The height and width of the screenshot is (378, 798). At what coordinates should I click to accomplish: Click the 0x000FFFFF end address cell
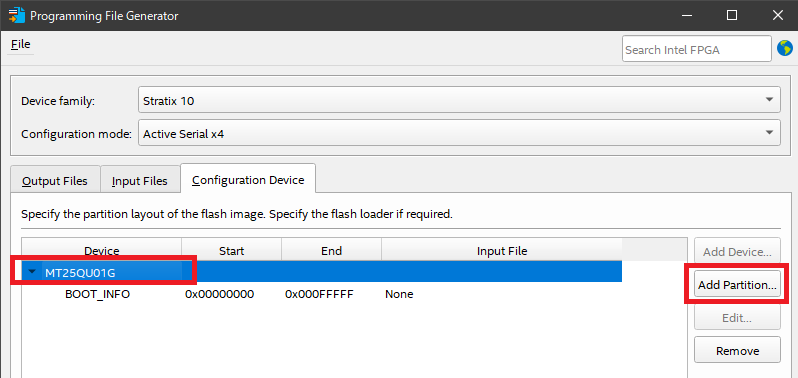click(x=319, y=294)
